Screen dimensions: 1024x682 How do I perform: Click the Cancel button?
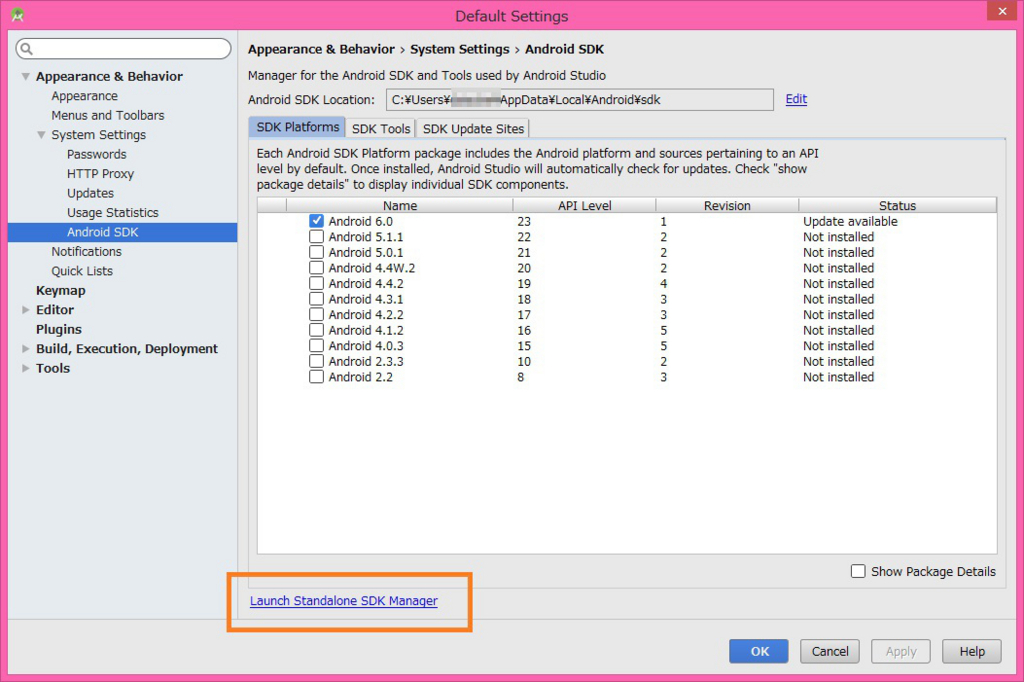[x=830, y=651]
